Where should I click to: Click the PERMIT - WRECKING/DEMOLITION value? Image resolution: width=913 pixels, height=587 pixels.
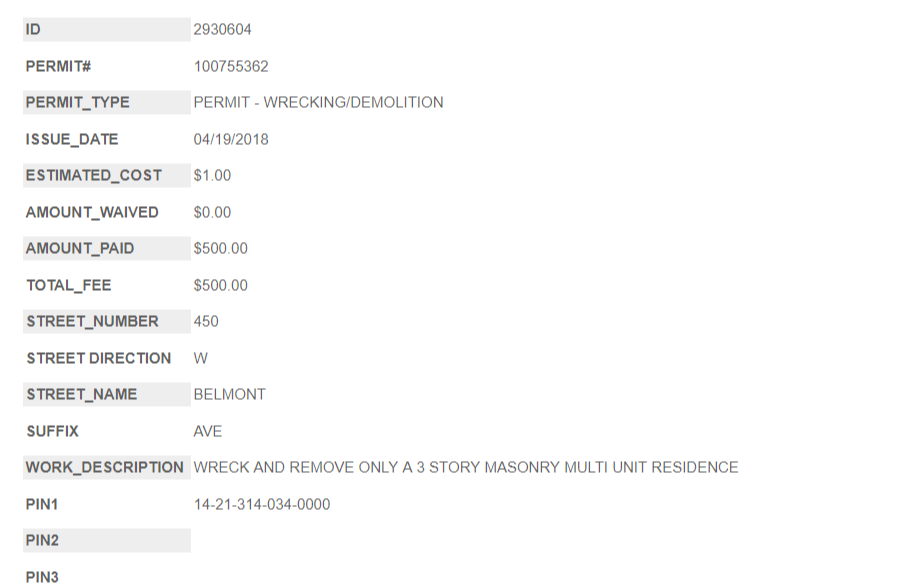[x=318, y=103]
